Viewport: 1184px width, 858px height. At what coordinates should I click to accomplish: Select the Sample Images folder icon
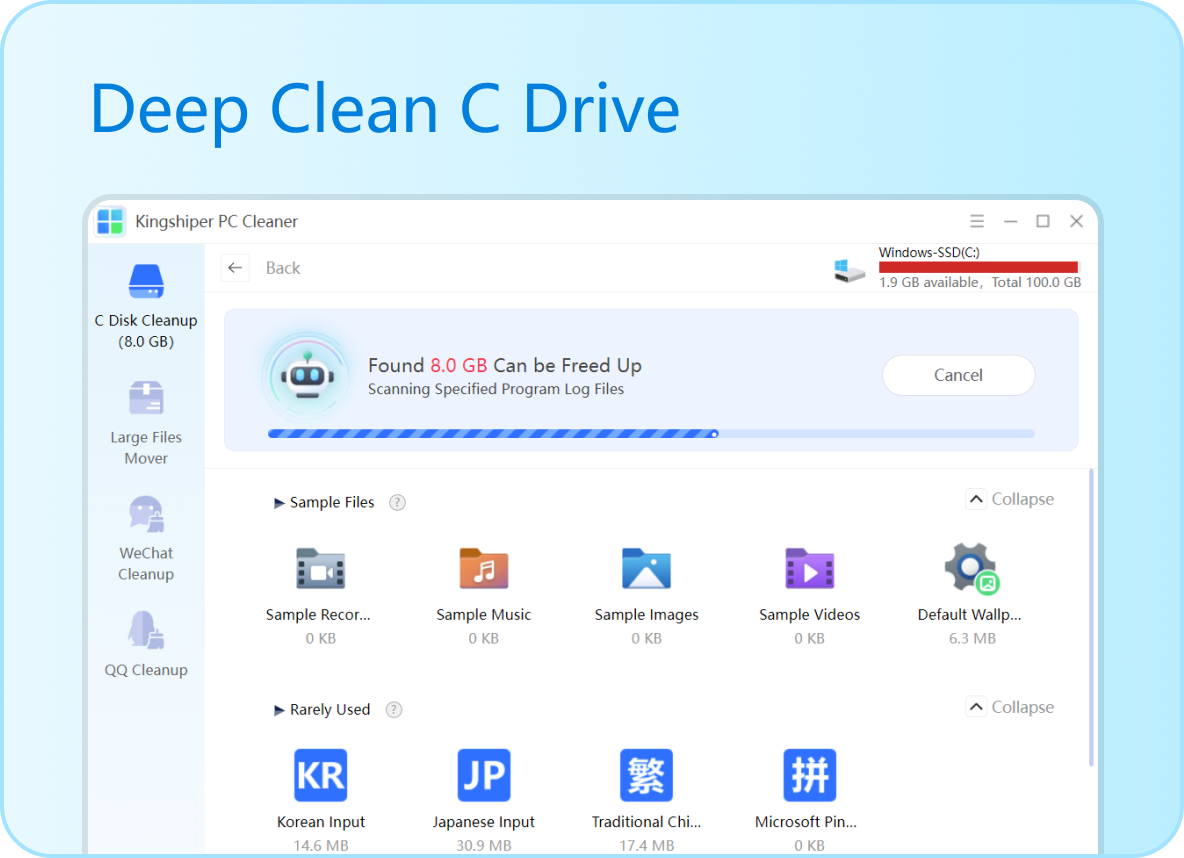(646, 569)
